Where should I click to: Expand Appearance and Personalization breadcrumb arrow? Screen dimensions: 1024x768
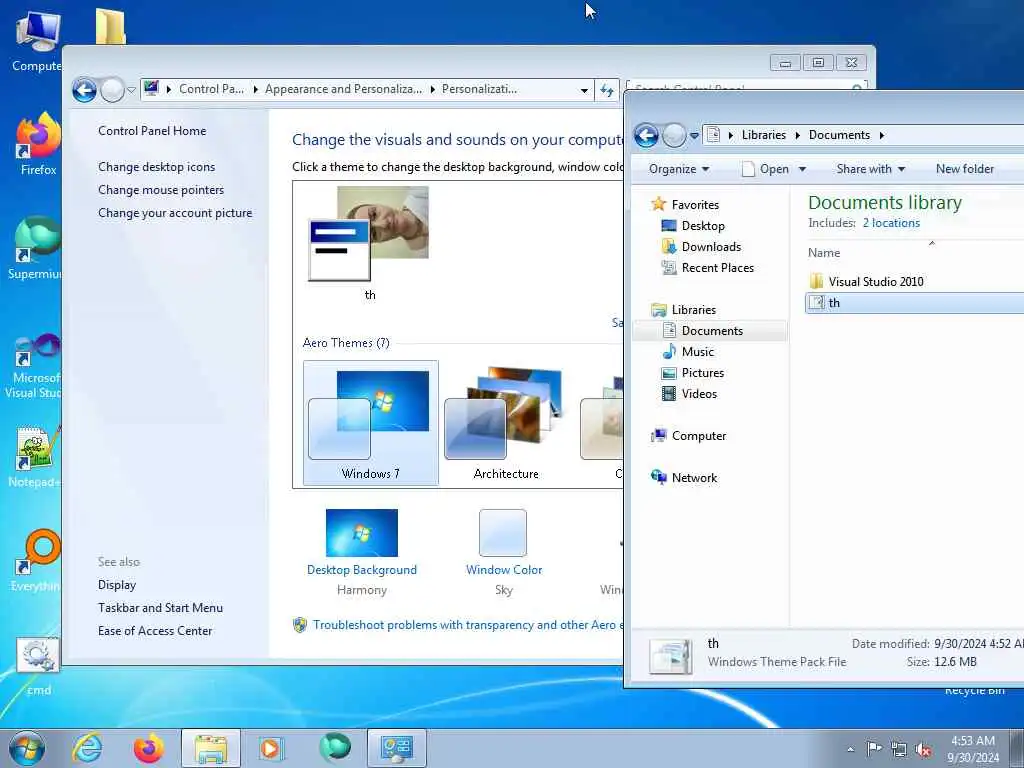[432, 89]
